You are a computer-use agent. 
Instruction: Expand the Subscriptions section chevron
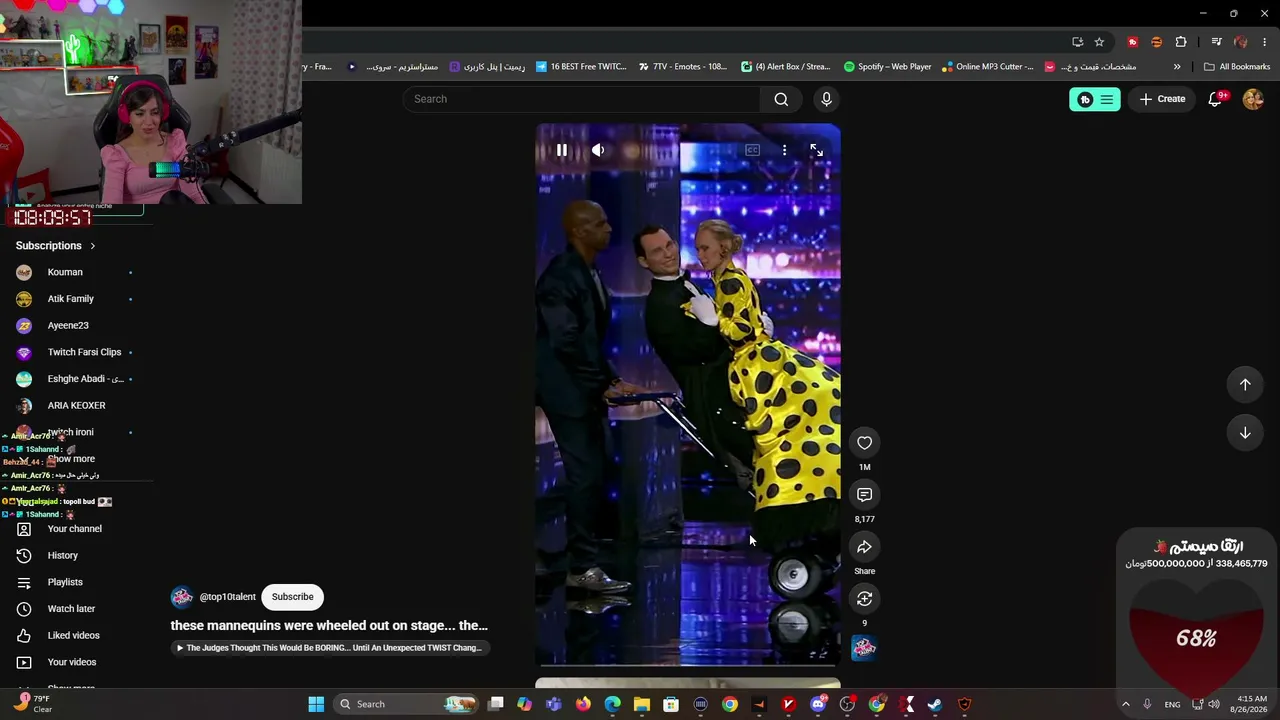(93, 246)
